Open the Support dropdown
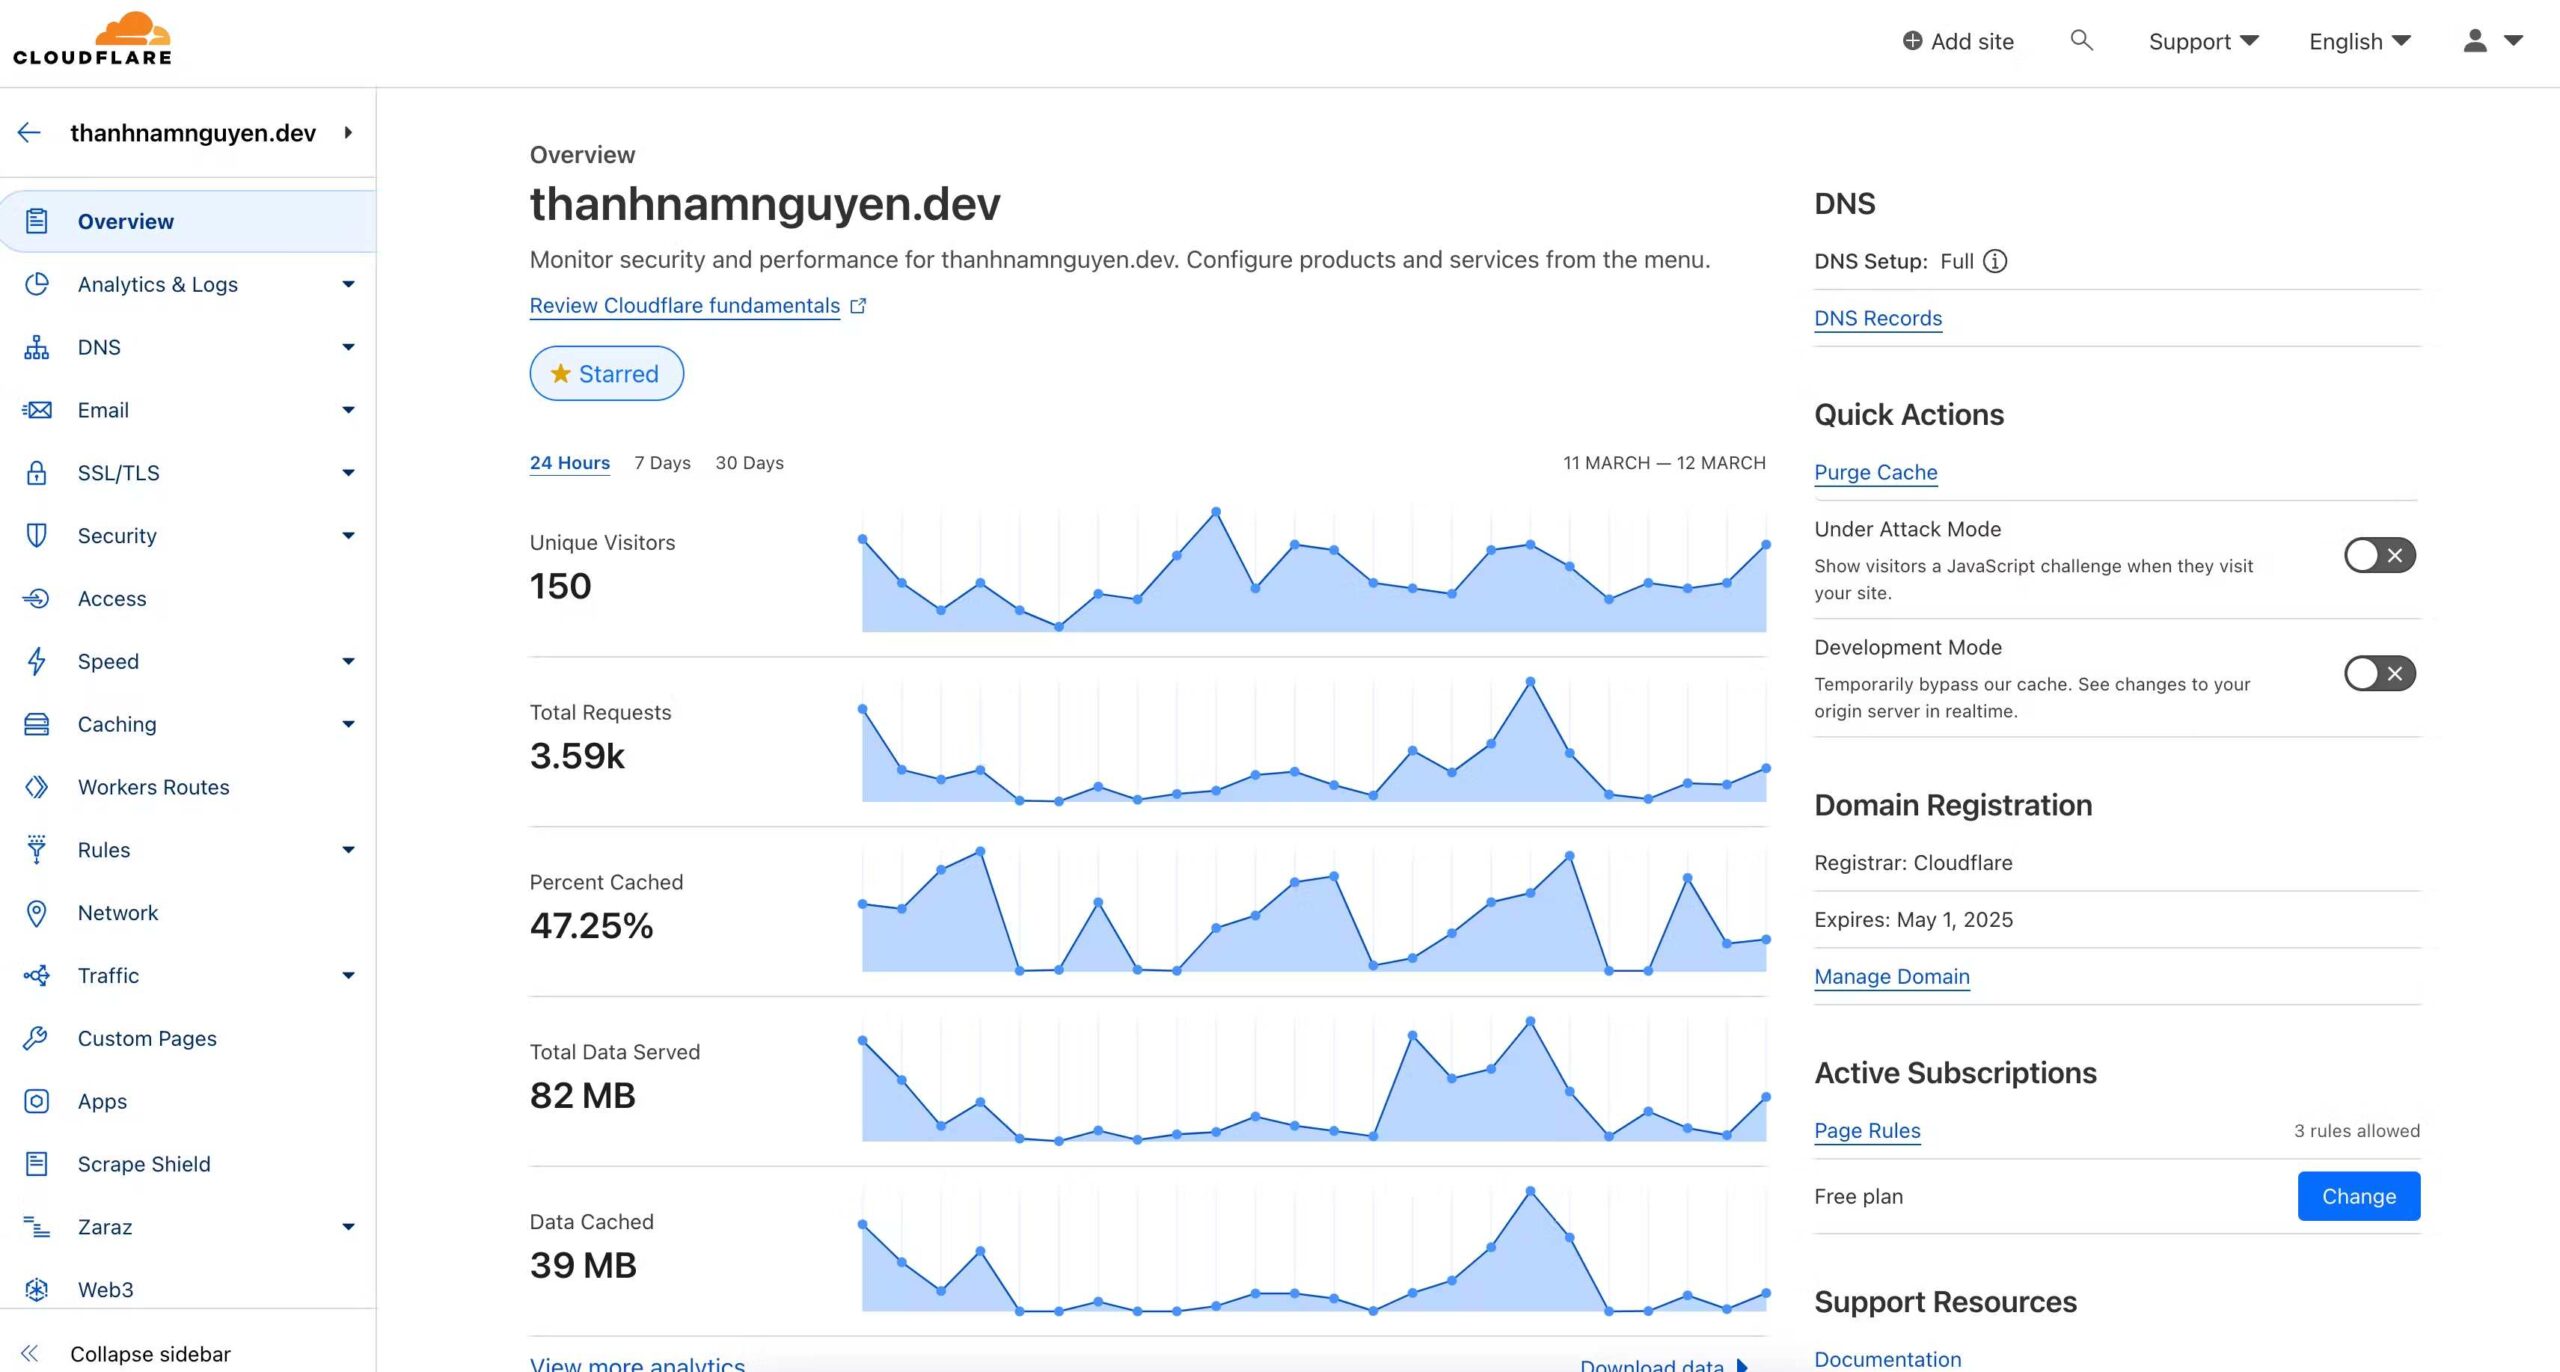The height and width of the screenshot is (1372, 2560). pos(2204,41)
